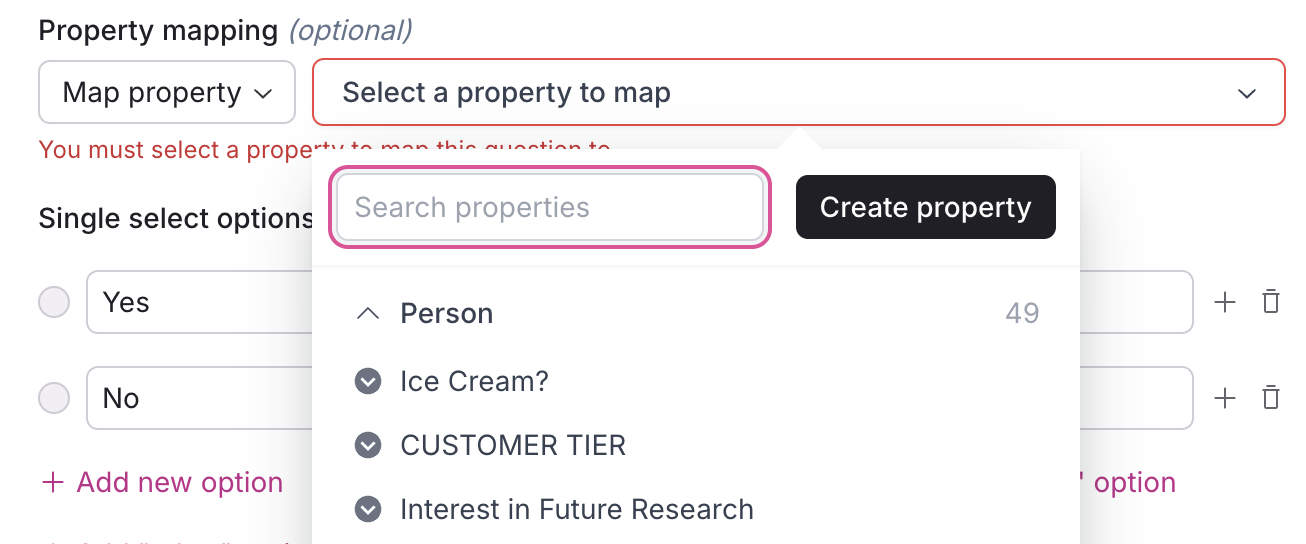The image size is (1306, 544).
Task: Click the plus icon beside the Yes option
Action: 1224,302
